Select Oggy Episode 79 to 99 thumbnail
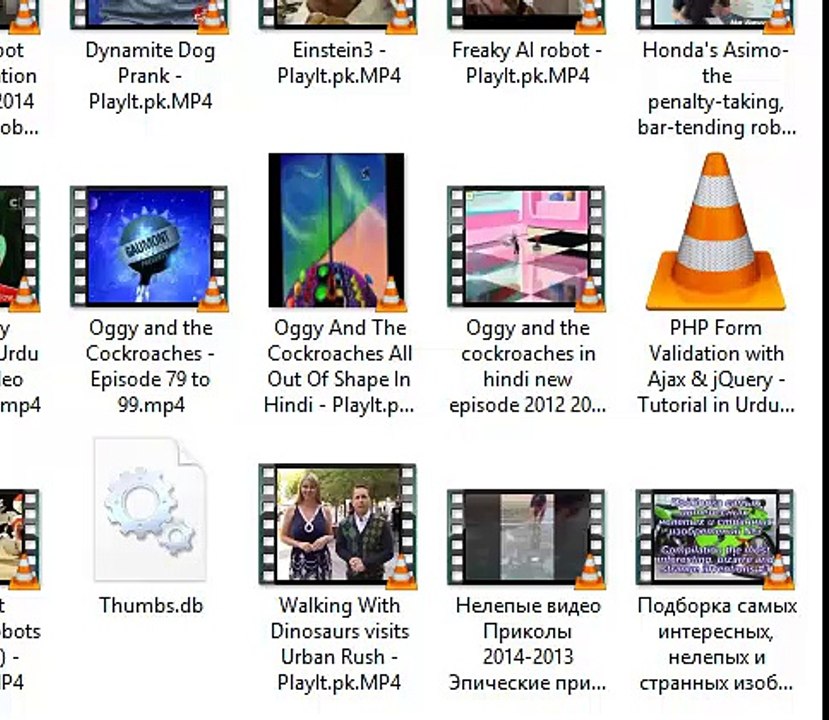Image resolution: width=829 pixels, height=720 pixels. pos(150,247)
